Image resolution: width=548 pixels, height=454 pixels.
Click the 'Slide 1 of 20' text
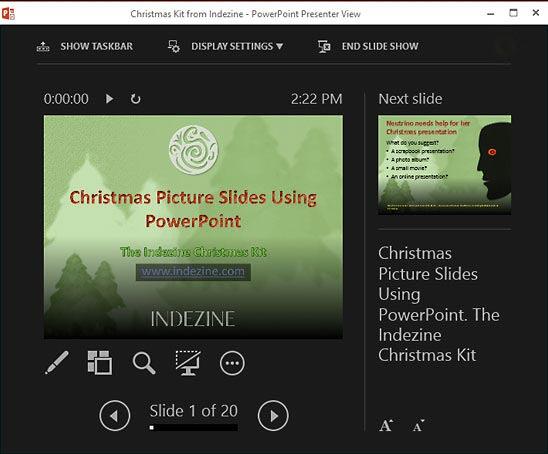pos(194,411)
